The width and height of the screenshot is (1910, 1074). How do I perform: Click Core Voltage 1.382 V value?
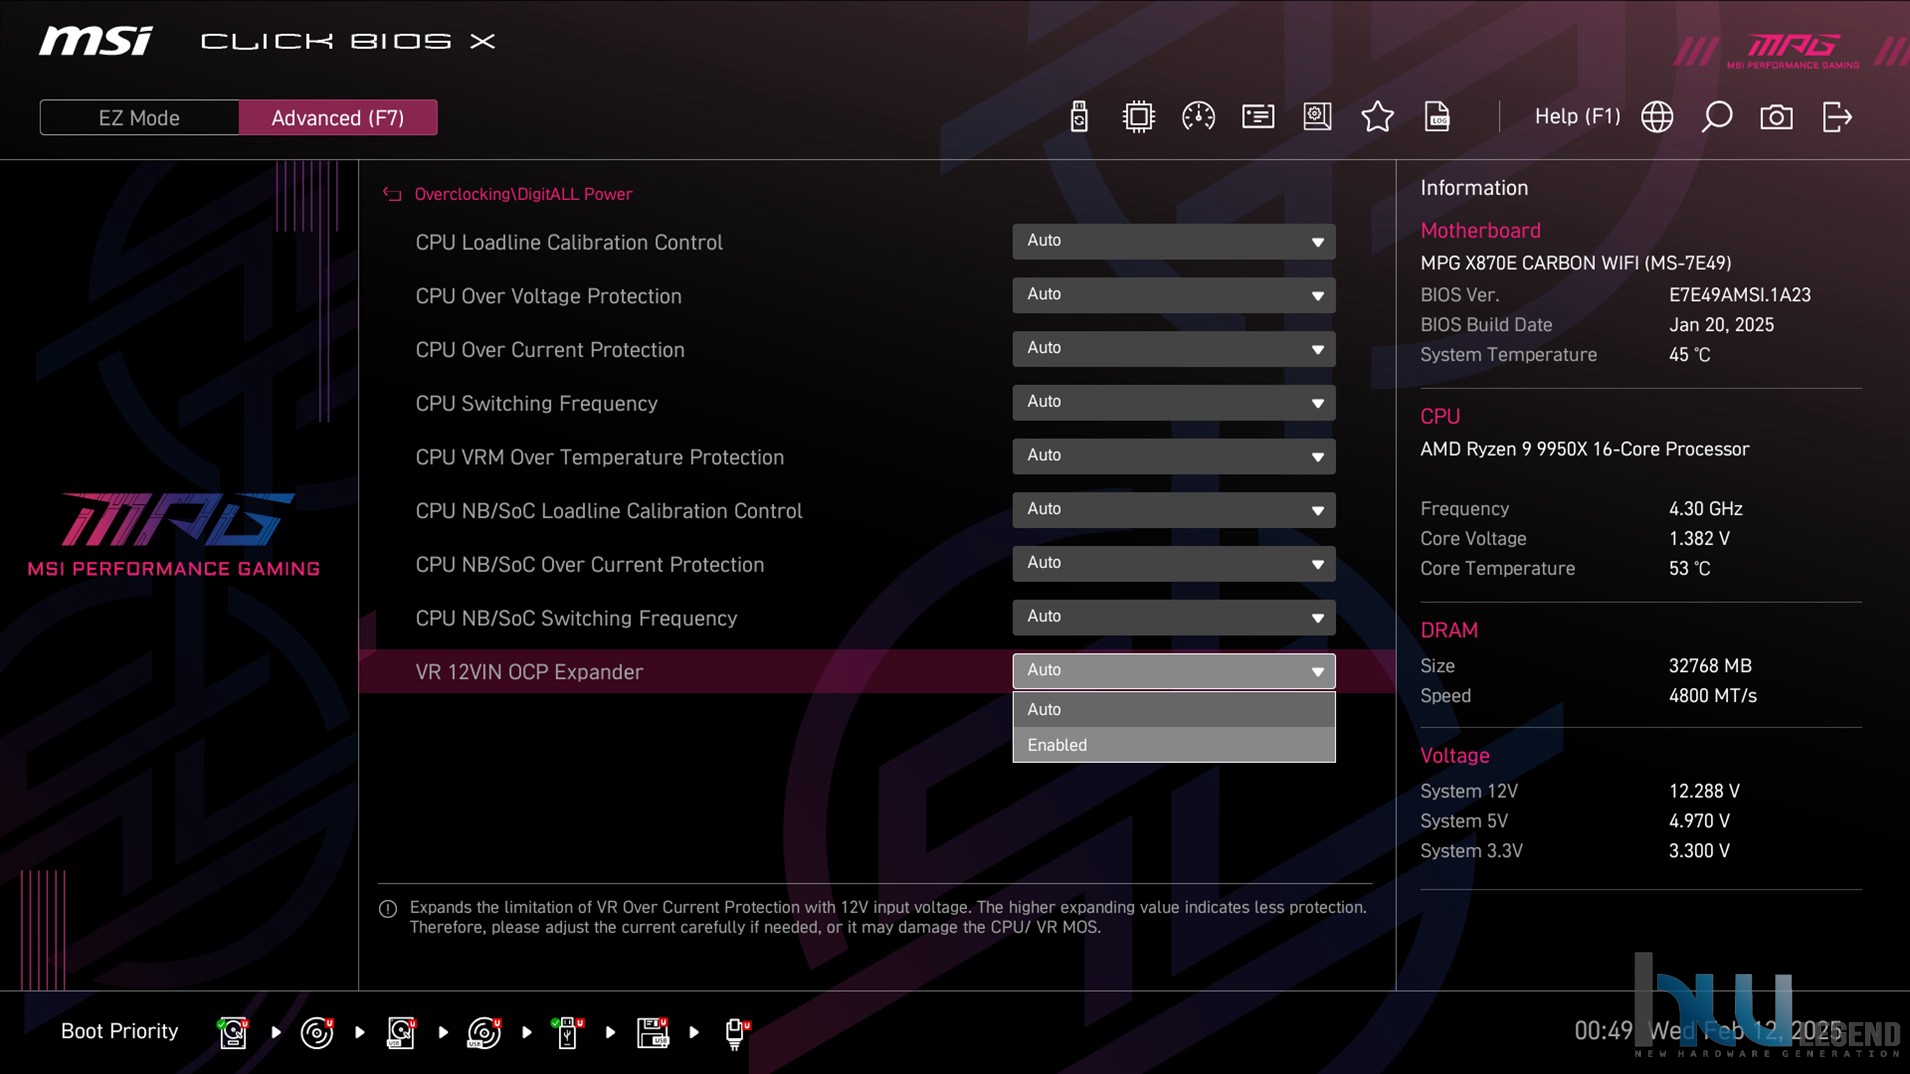click(1699, 539)
